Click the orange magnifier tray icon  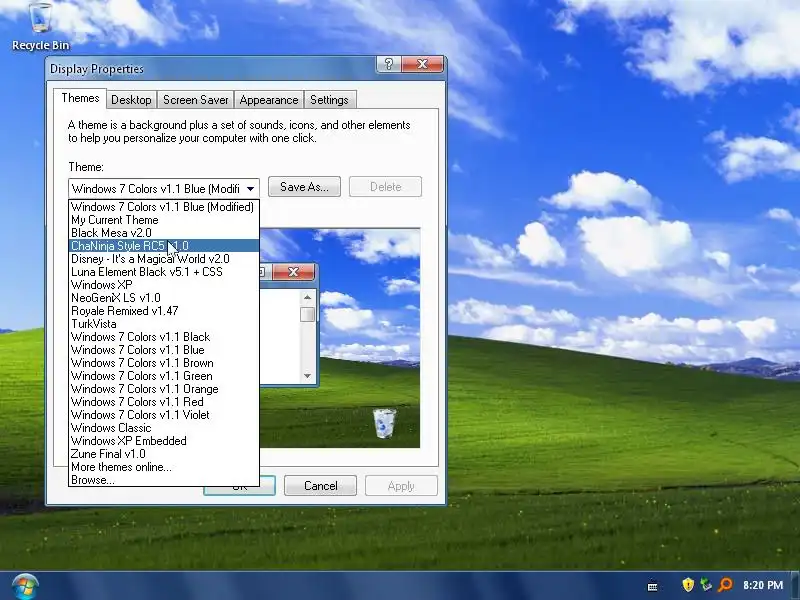(725, 585)
